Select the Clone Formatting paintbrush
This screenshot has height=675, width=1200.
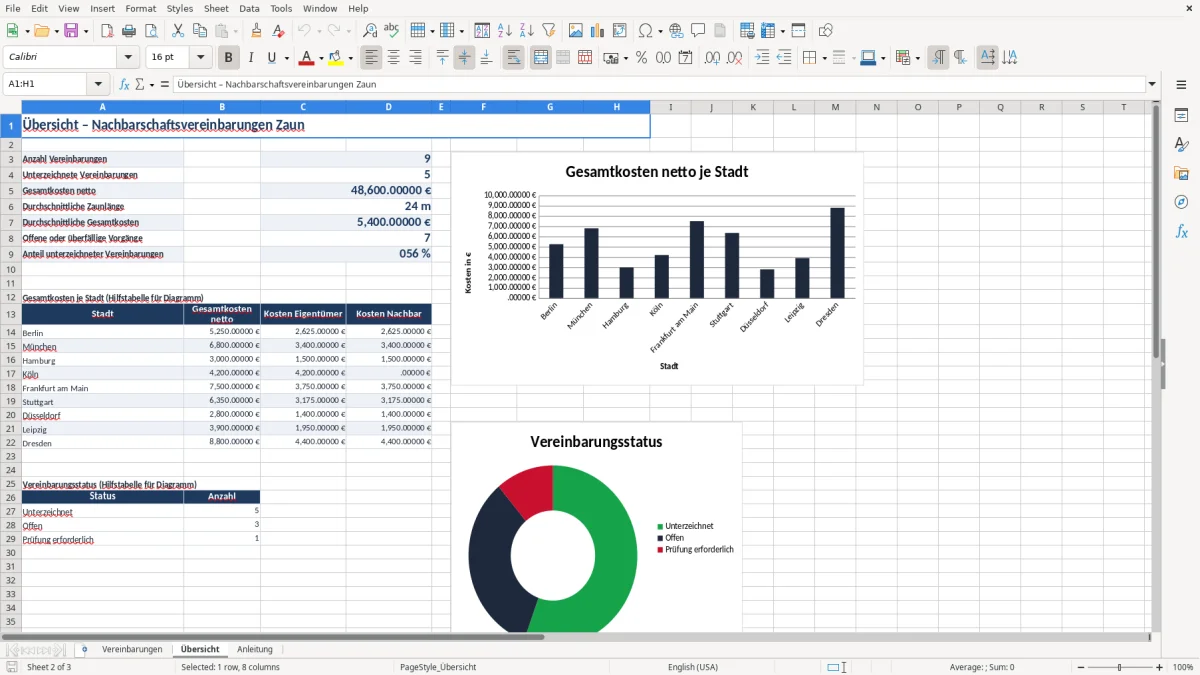click(256, 31)
